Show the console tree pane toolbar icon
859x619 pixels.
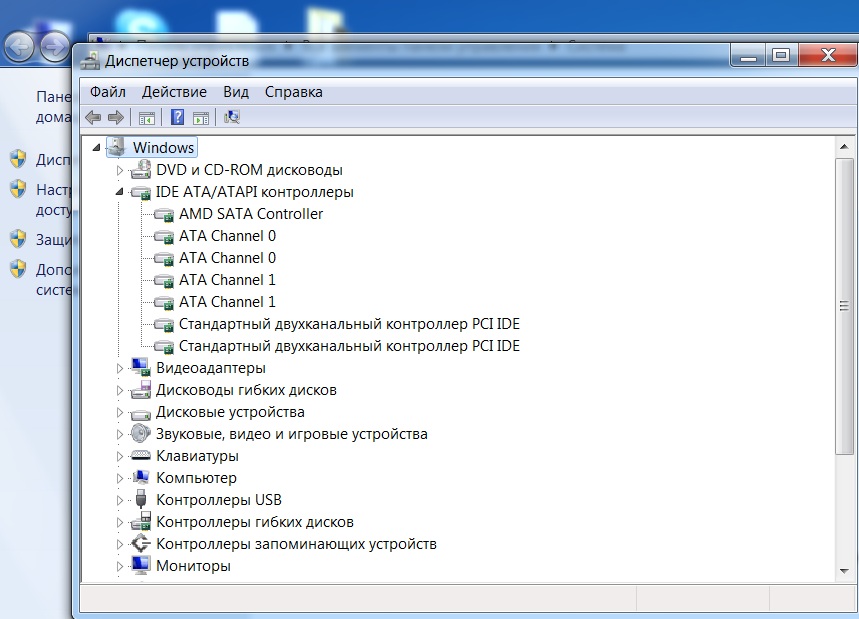[x=147, y=118]
